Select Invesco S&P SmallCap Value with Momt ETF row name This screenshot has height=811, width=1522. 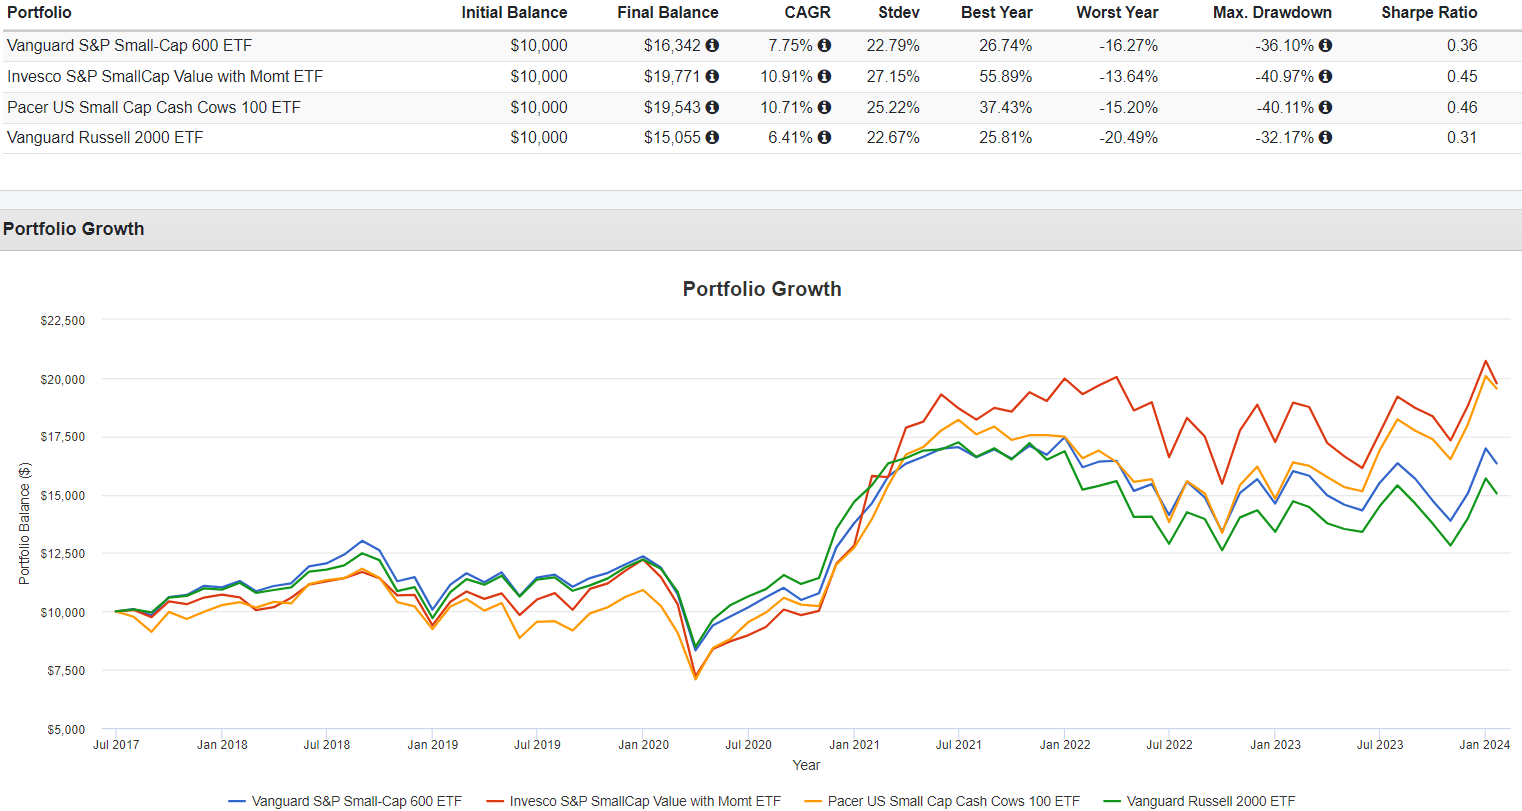point(165,76)
